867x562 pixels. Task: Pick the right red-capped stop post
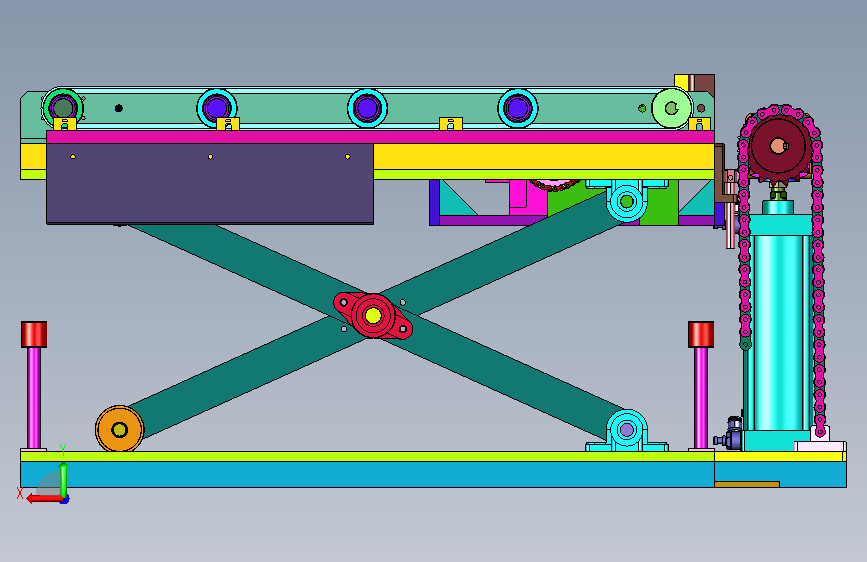click(701, 386)
